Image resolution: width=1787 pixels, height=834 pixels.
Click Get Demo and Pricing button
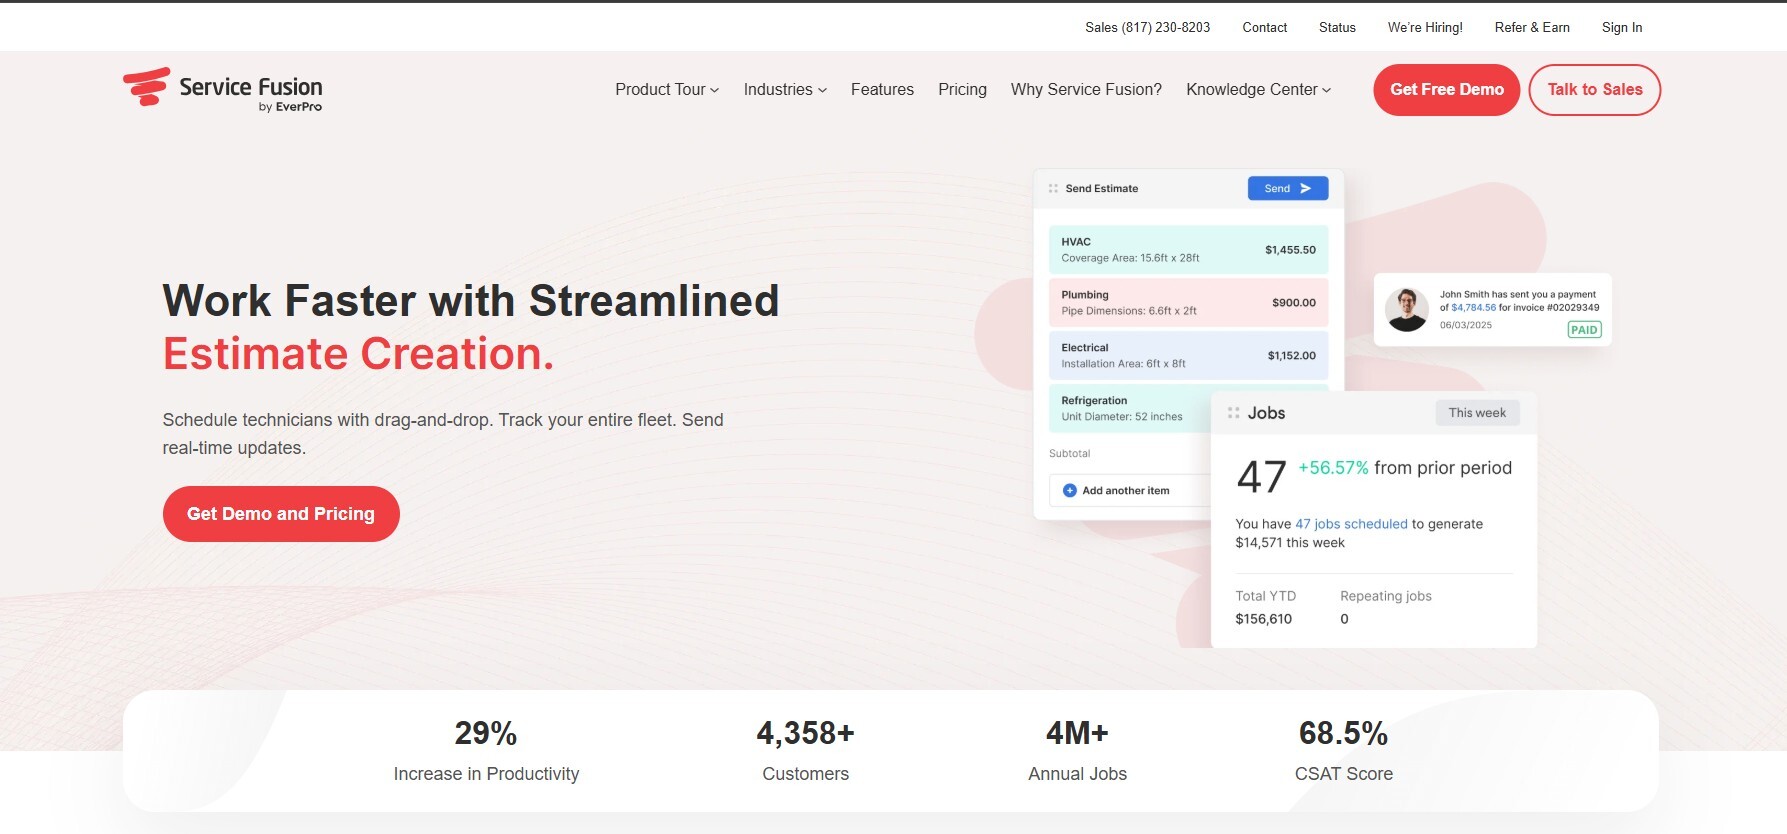(x=281, y=514)
